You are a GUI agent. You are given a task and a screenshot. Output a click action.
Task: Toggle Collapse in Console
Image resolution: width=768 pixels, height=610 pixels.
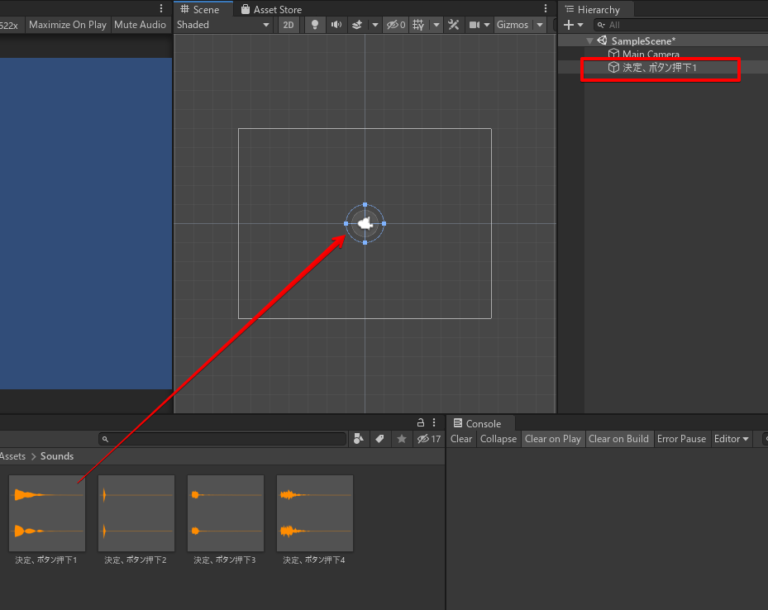(498, 439)
